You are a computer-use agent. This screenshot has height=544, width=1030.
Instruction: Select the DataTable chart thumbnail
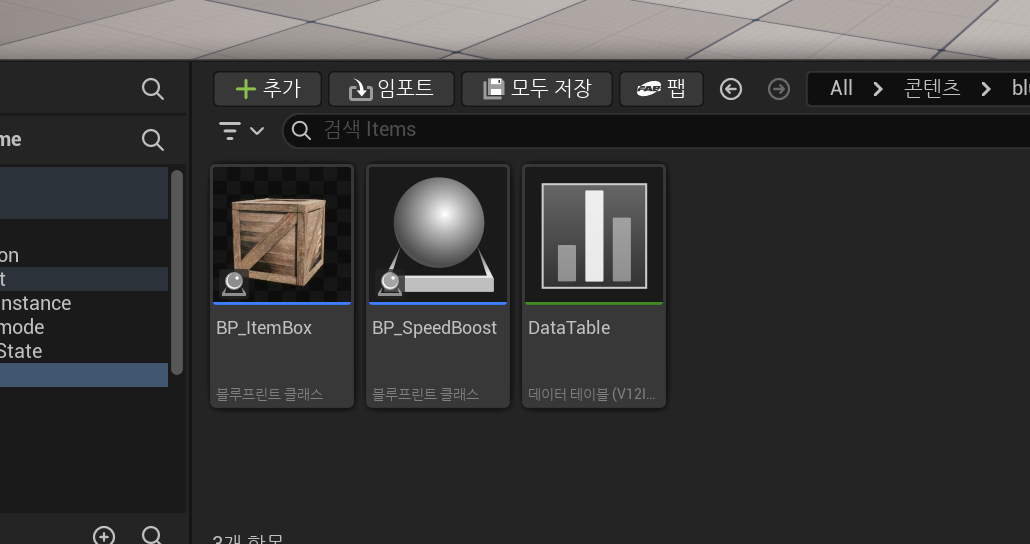pyautogui.click(x=594, y=235)
